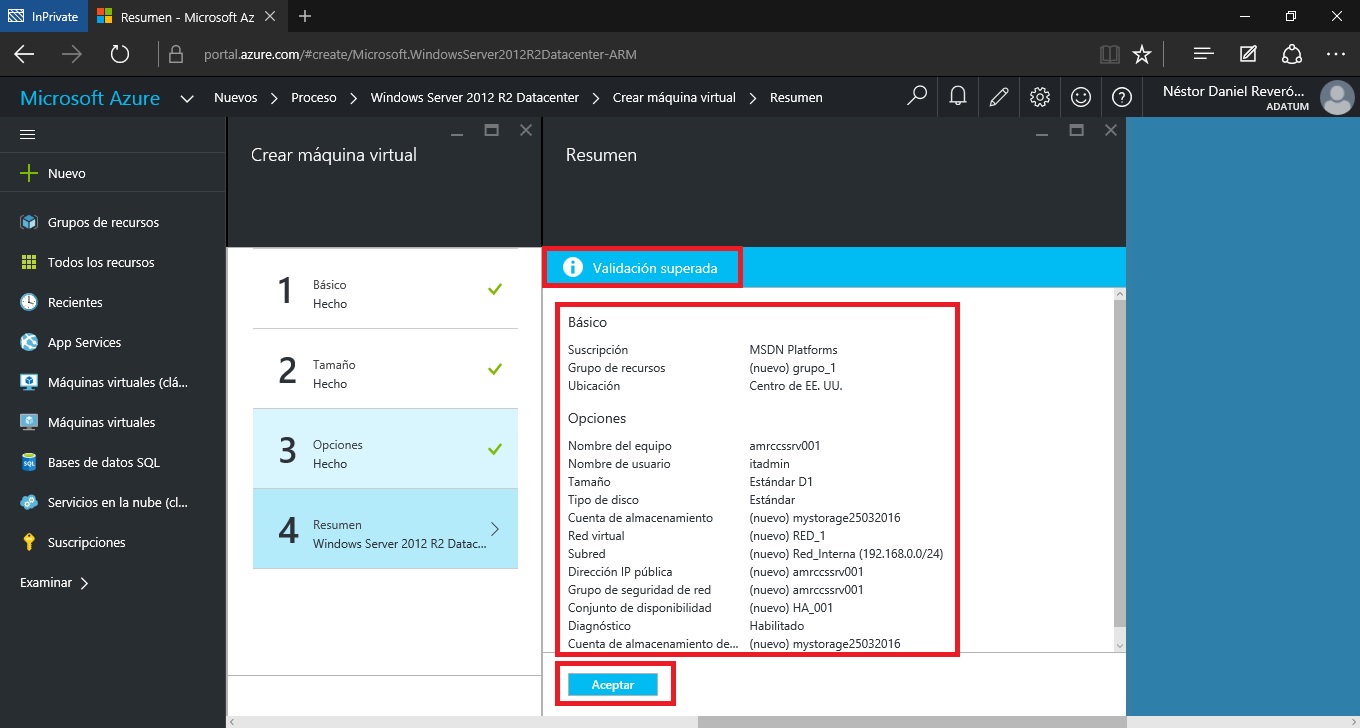Open portal settings gear icon
This screenshot has width=1360, height=728.
pos(1039,97)
